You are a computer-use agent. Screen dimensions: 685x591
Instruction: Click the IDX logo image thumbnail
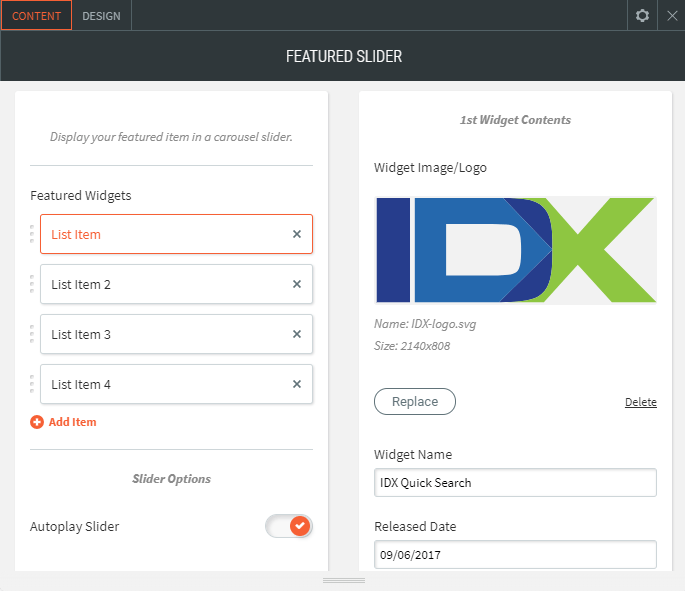515,250
